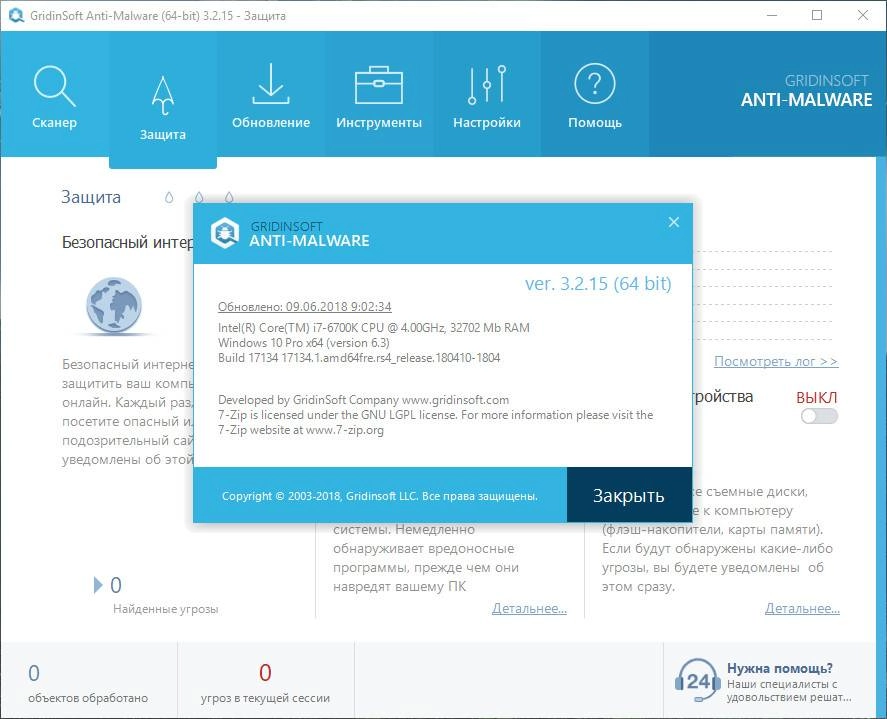Select the Защита umbrella icon

163,95
